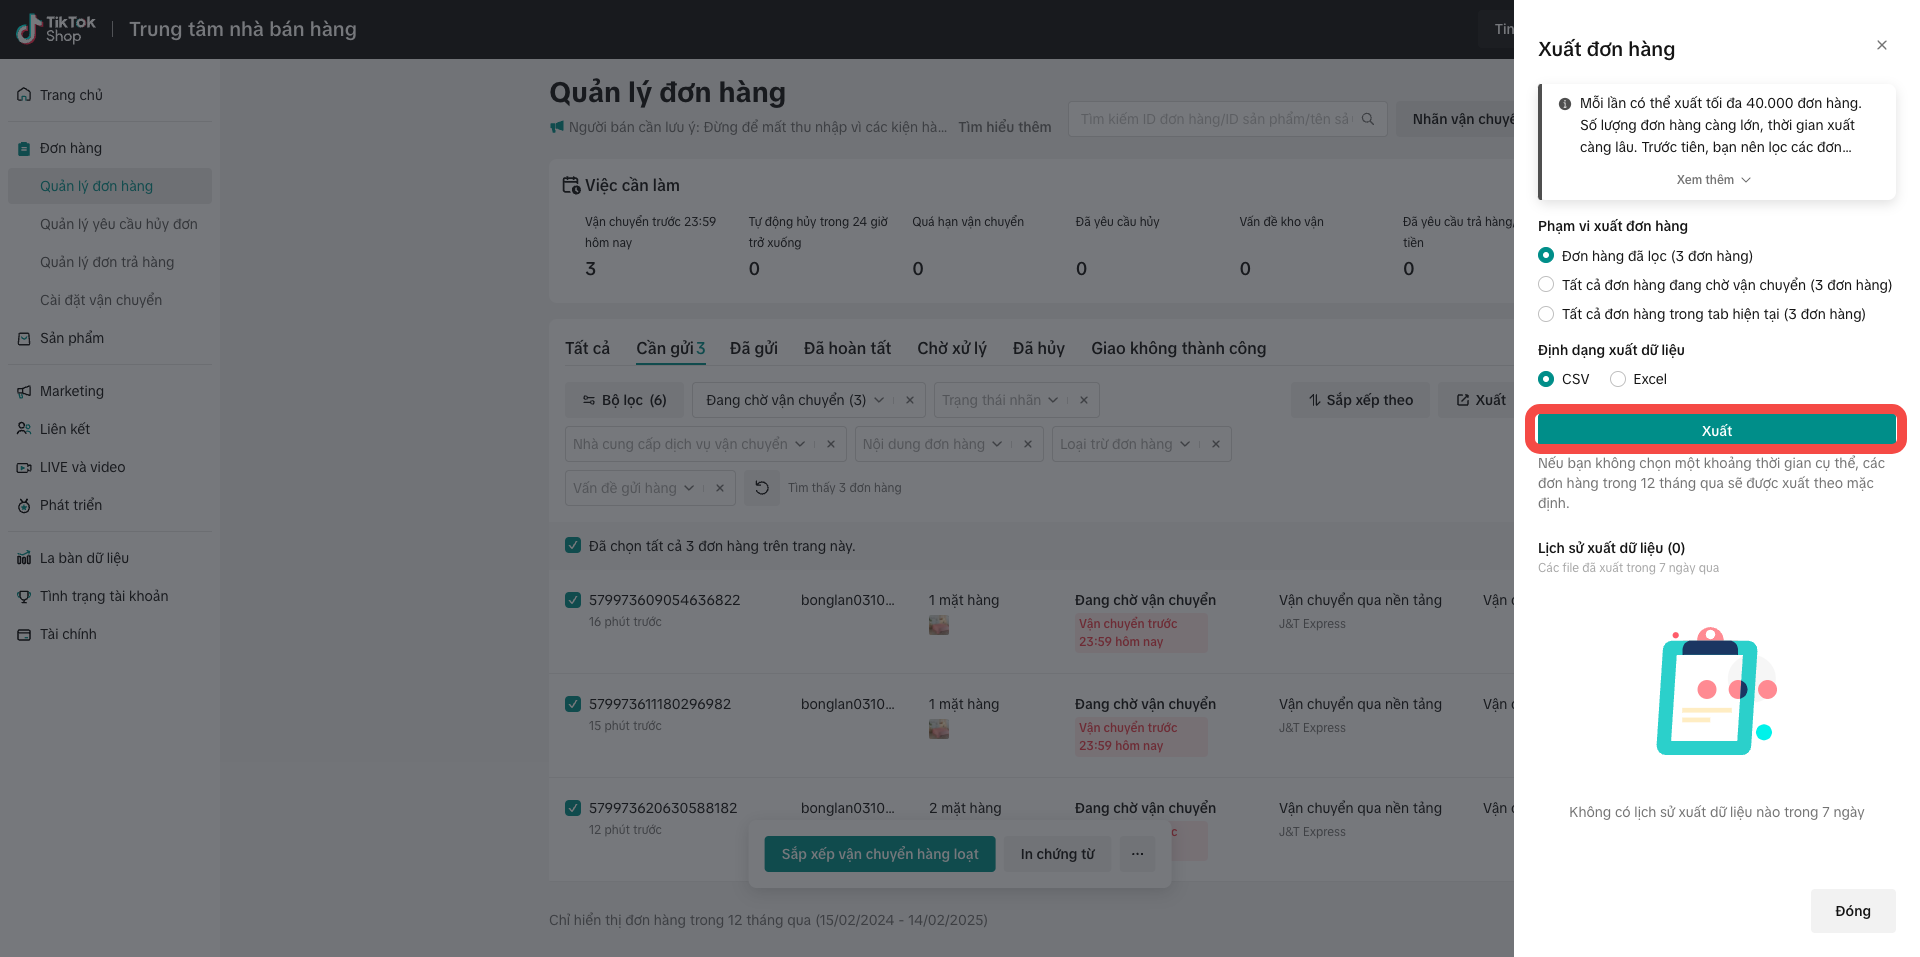This screenshot has height=957, width=1920.
Task: Click the teal Xuất export button
Action: coord(1716,430)
